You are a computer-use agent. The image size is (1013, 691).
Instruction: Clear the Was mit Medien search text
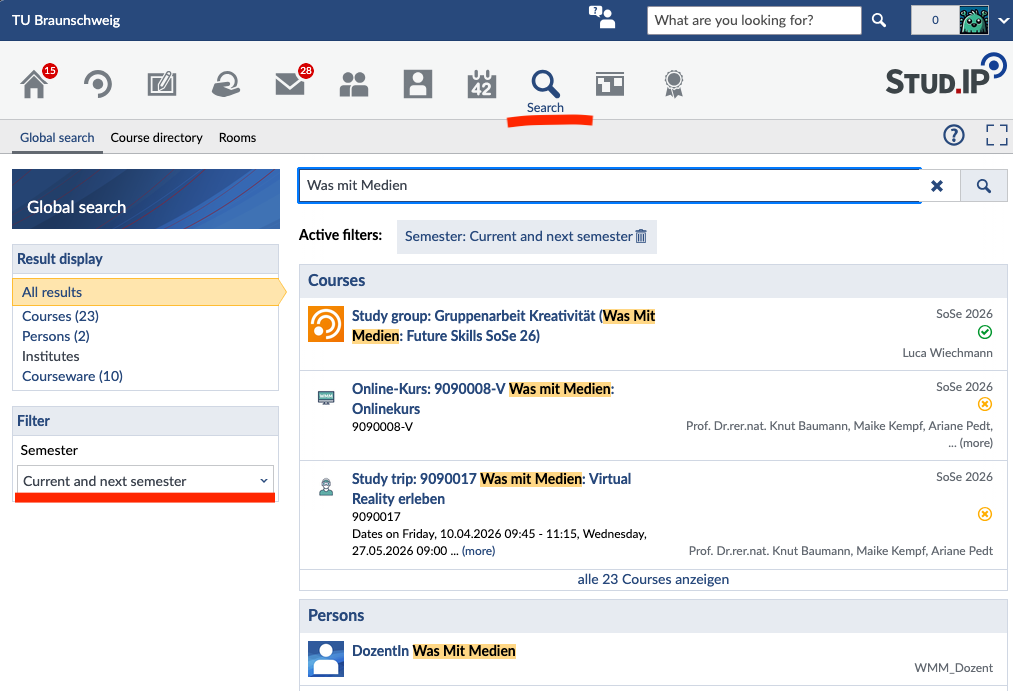pyautogui.click(x=936, y=186)
